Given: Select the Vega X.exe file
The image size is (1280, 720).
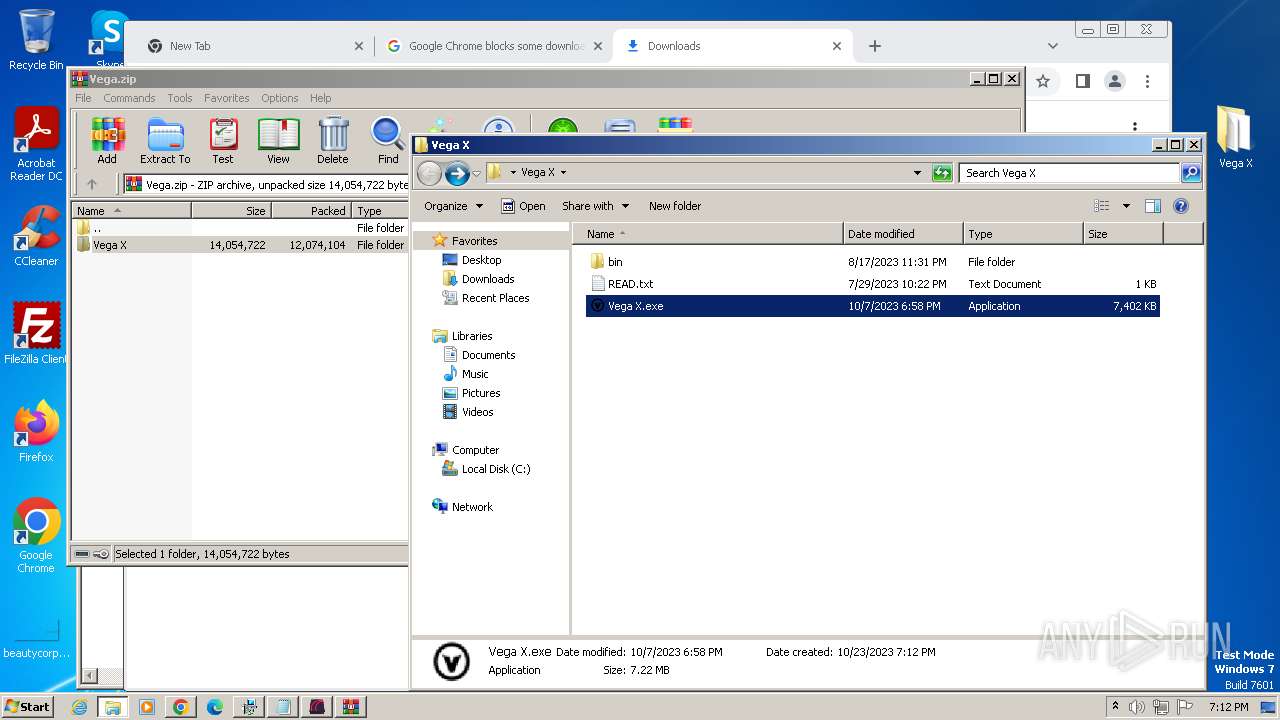Looking at the screenshot, I should 872,306.
